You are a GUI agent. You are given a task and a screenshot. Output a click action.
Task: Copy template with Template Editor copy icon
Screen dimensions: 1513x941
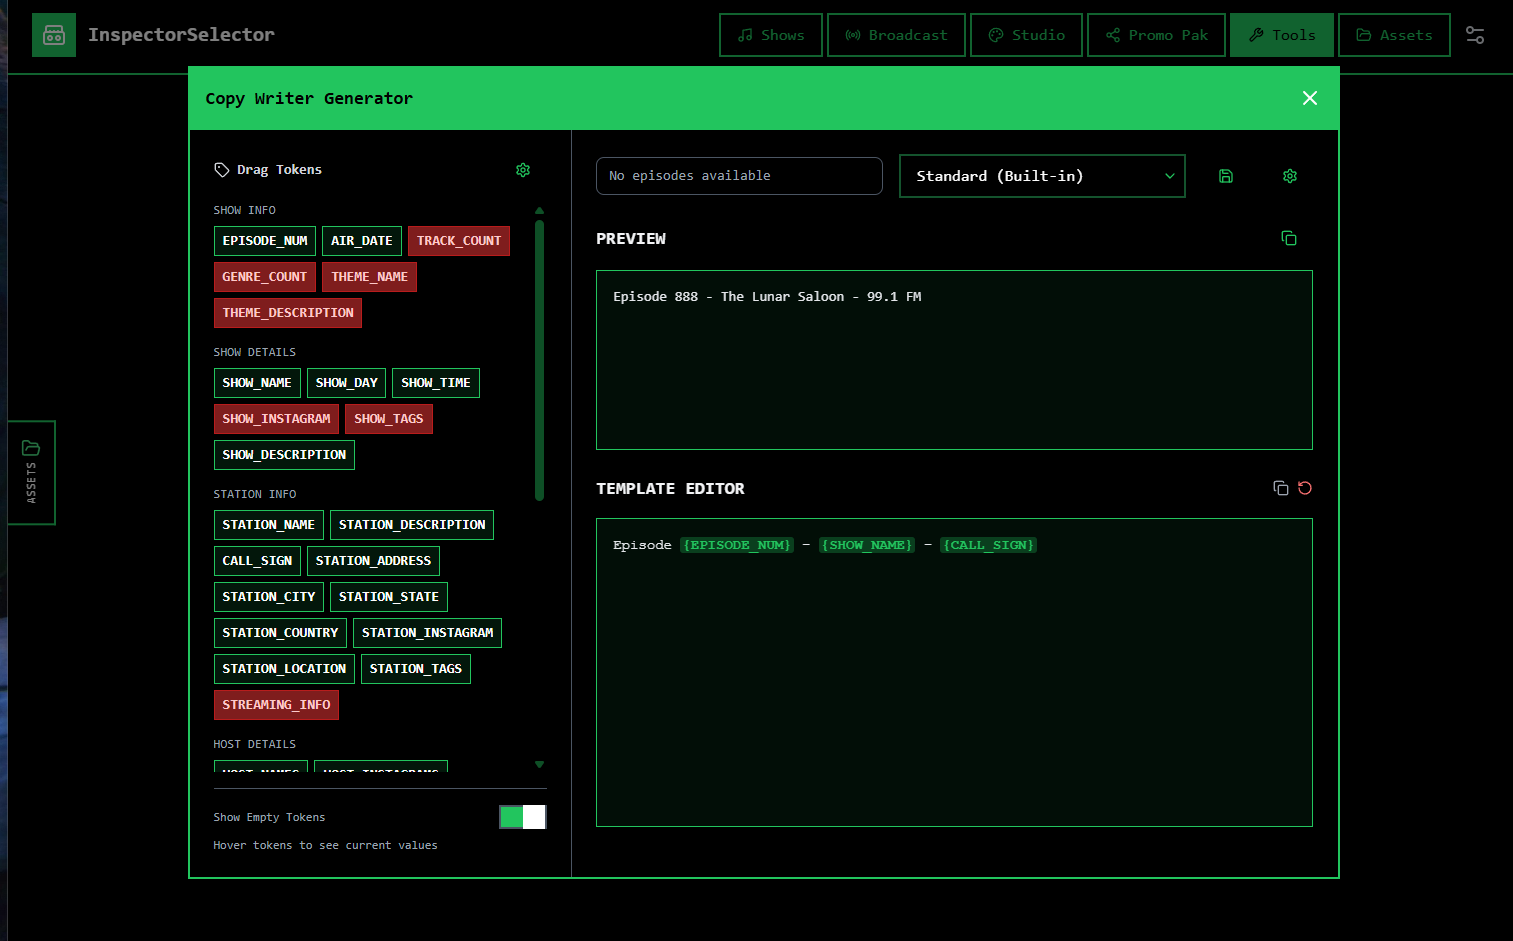click(x=1280, y=488)
